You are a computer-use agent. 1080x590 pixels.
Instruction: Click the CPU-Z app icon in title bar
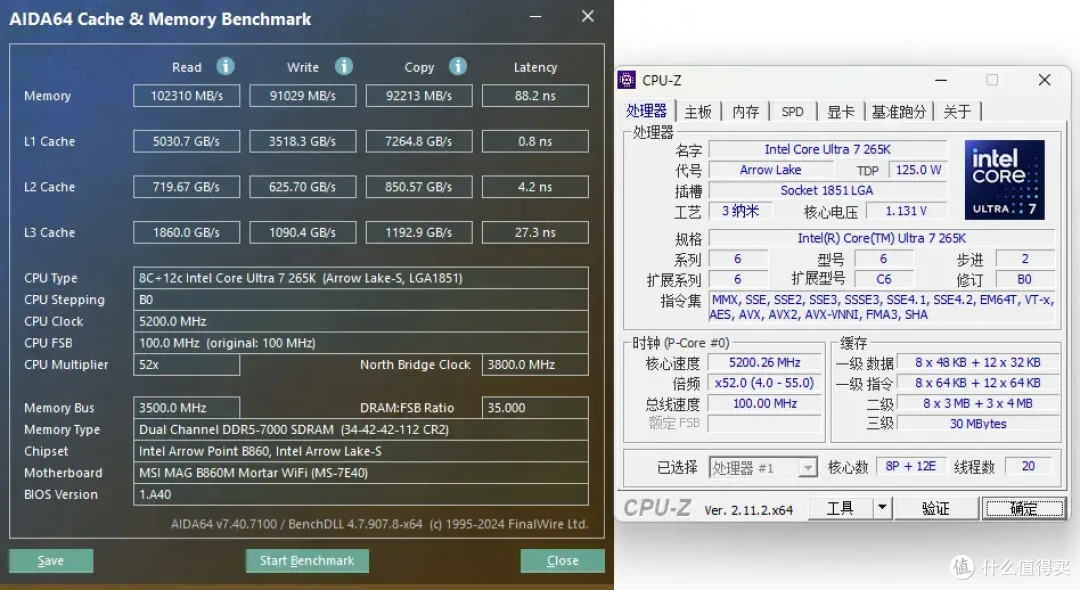tap(627, 80)
